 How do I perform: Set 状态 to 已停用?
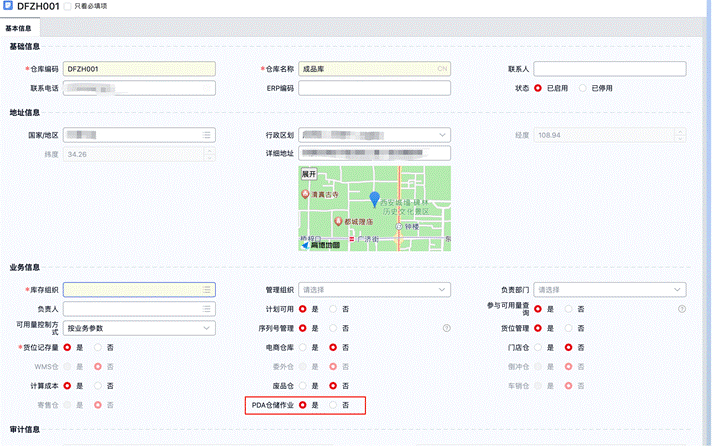[583, 88]
